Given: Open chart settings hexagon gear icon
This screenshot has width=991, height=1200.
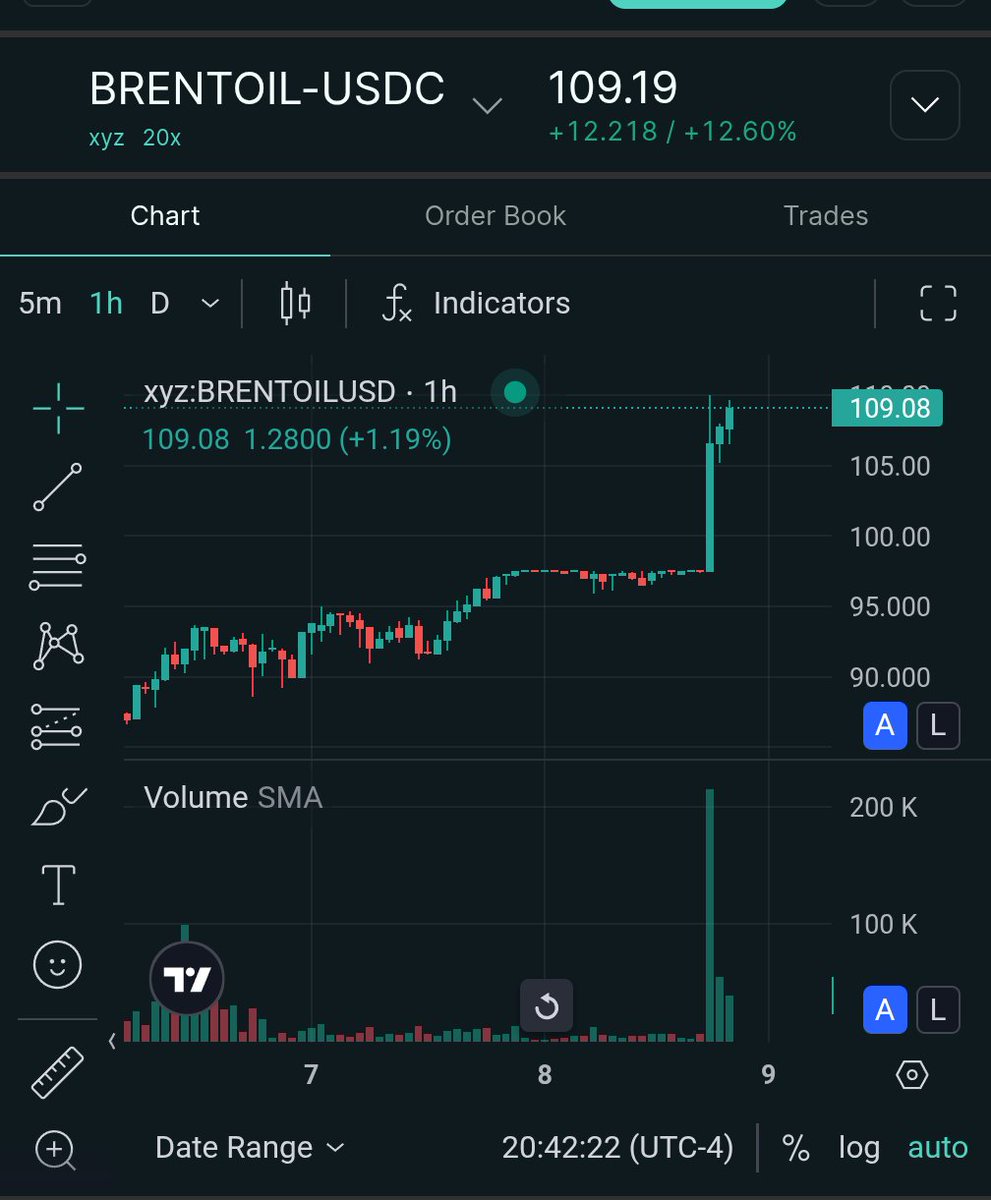Looking at the screenshot, I should (912, 1075).
